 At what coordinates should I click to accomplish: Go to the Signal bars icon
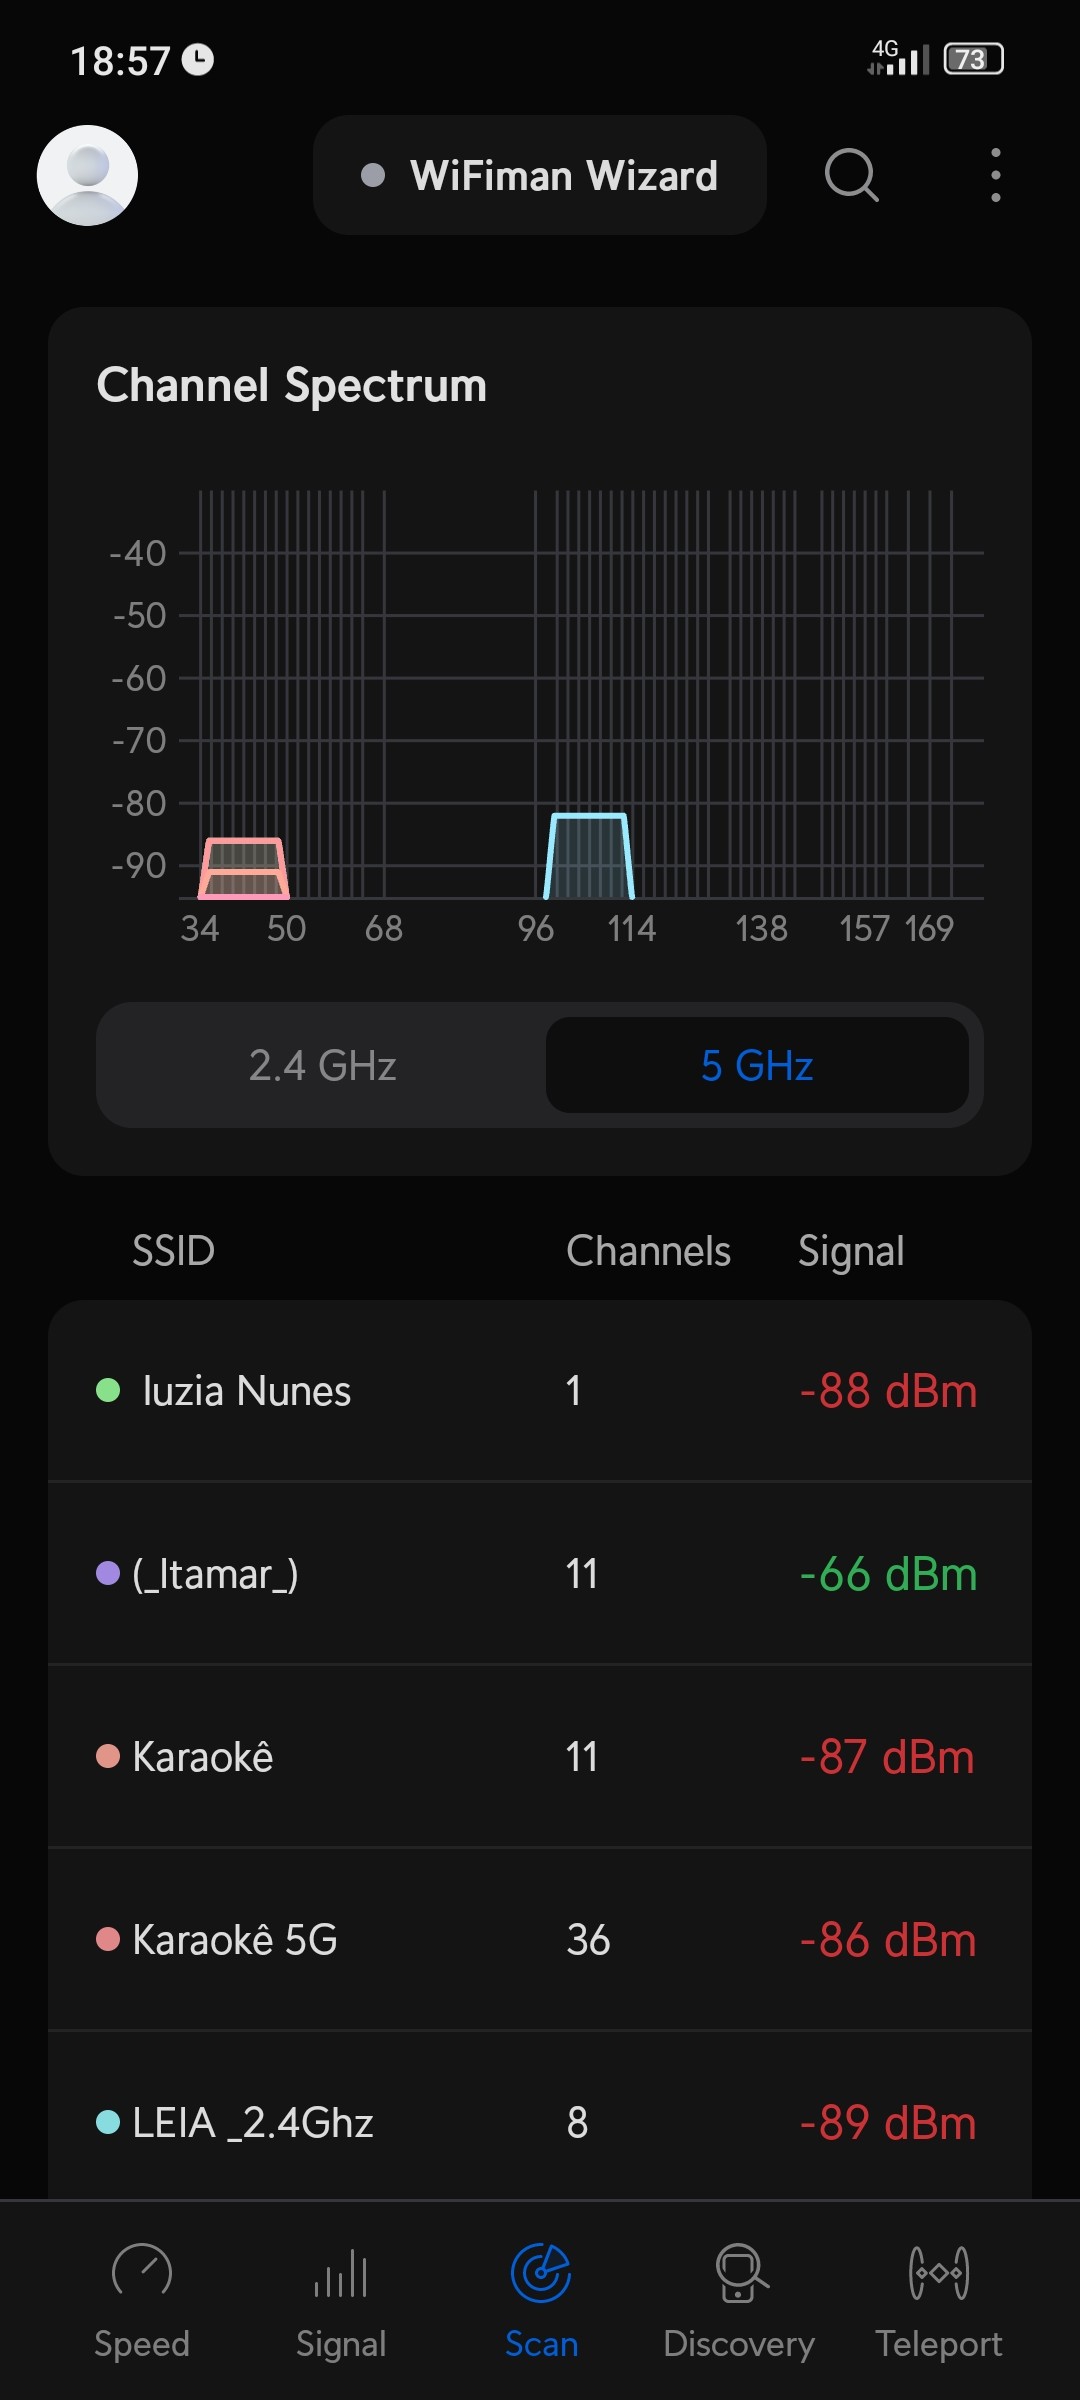click(x=341, y=2272)
